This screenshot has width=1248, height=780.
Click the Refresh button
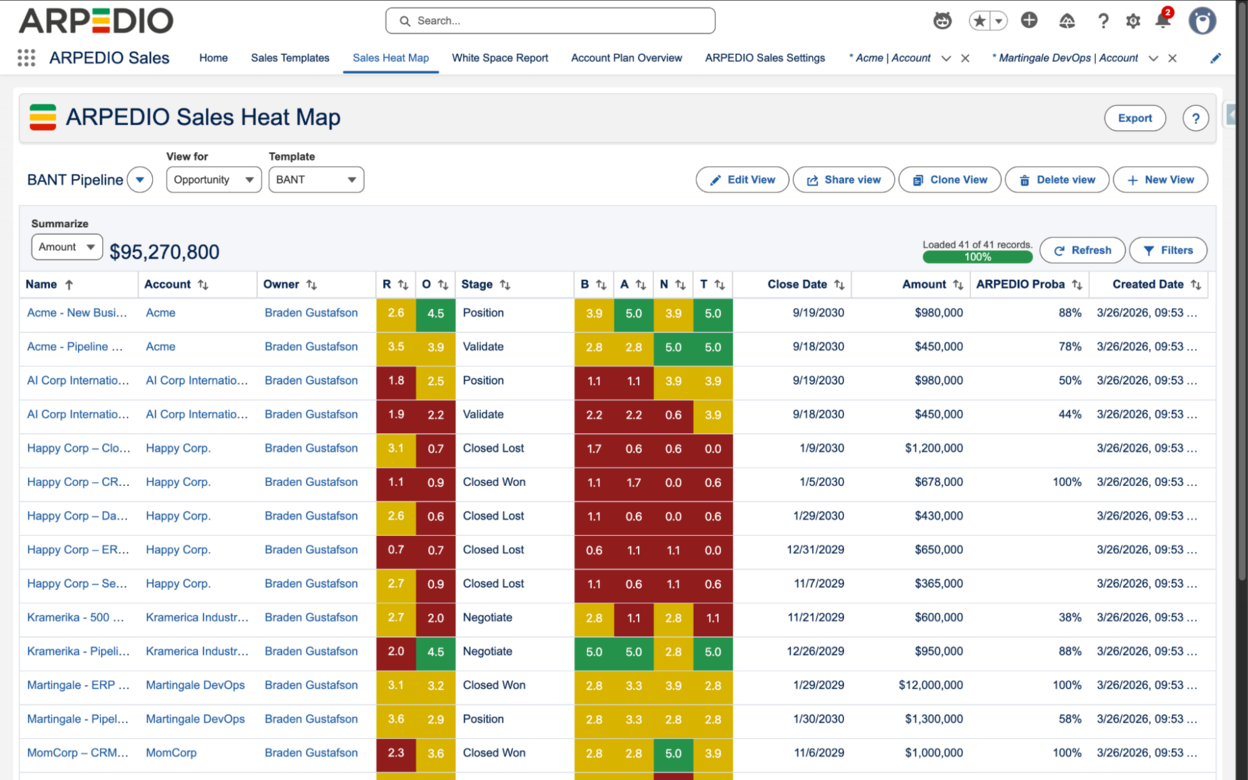[1082, 250]
